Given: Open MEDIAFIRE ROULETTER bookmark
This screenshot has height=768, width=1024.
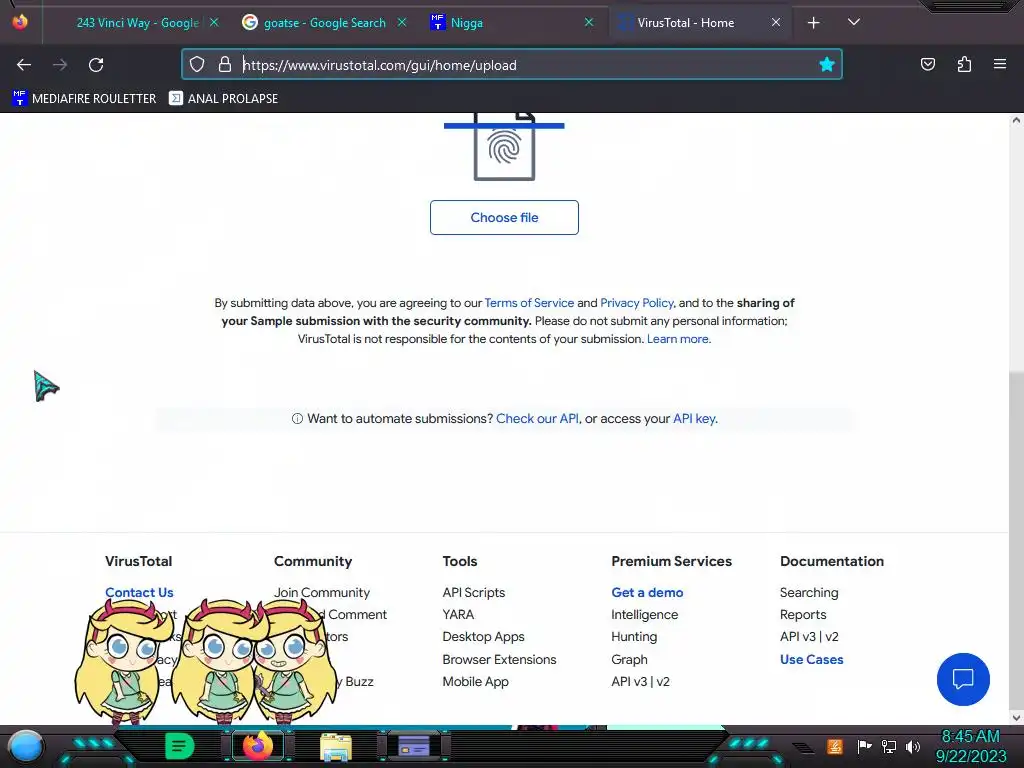Looking at the screenshot, I should [x=84, y=99].
